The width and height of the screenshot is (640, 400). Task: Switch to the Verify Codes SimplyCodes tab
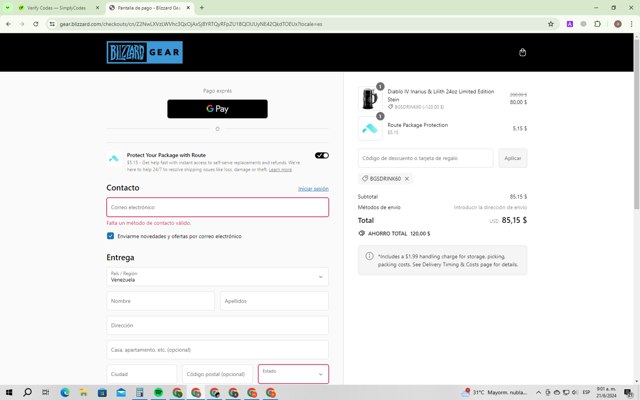56,8
